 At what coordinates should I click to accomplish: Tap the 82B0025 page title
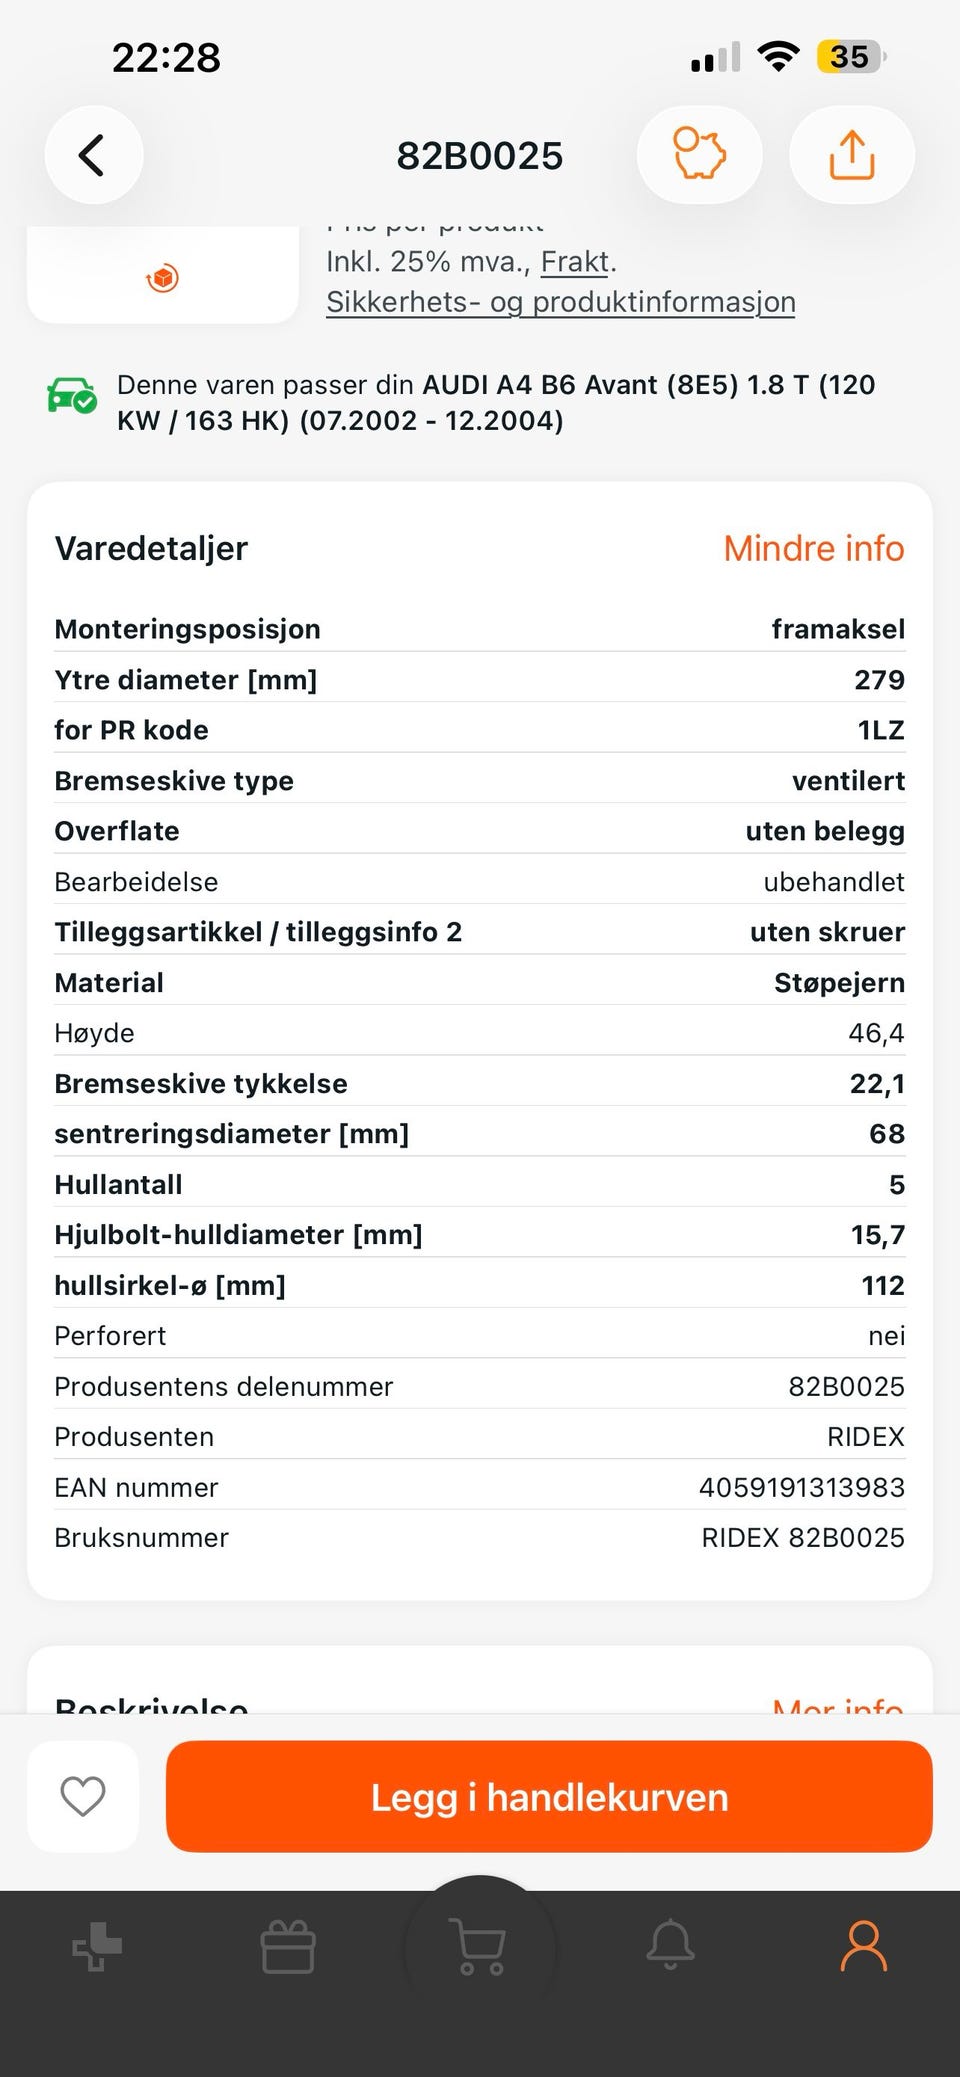tap(480, 156)
